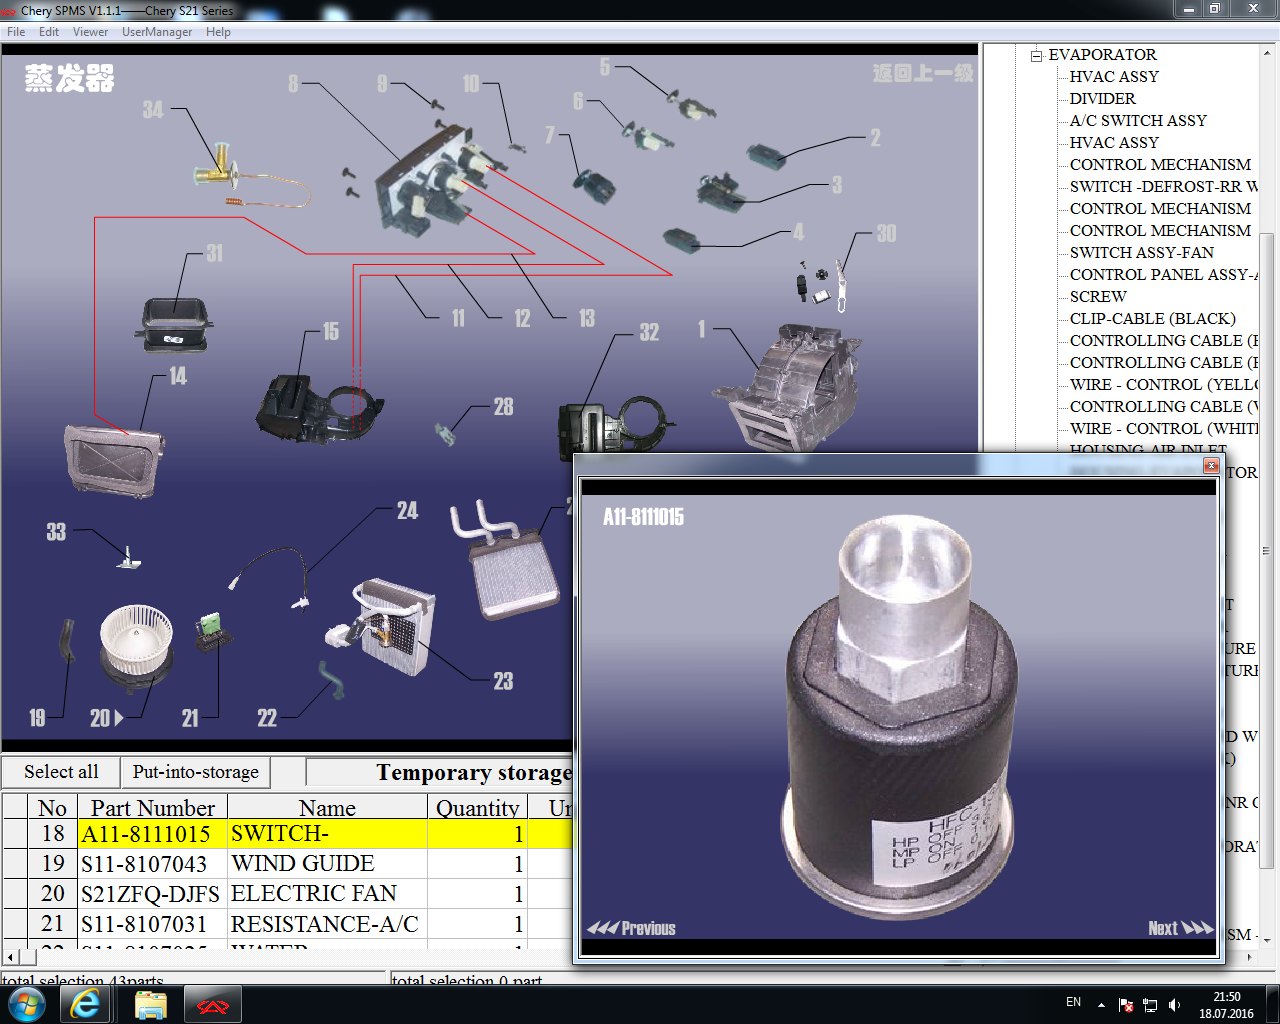
Task: Select the small bracket, part 33
Action: click(x=129, y=558)
